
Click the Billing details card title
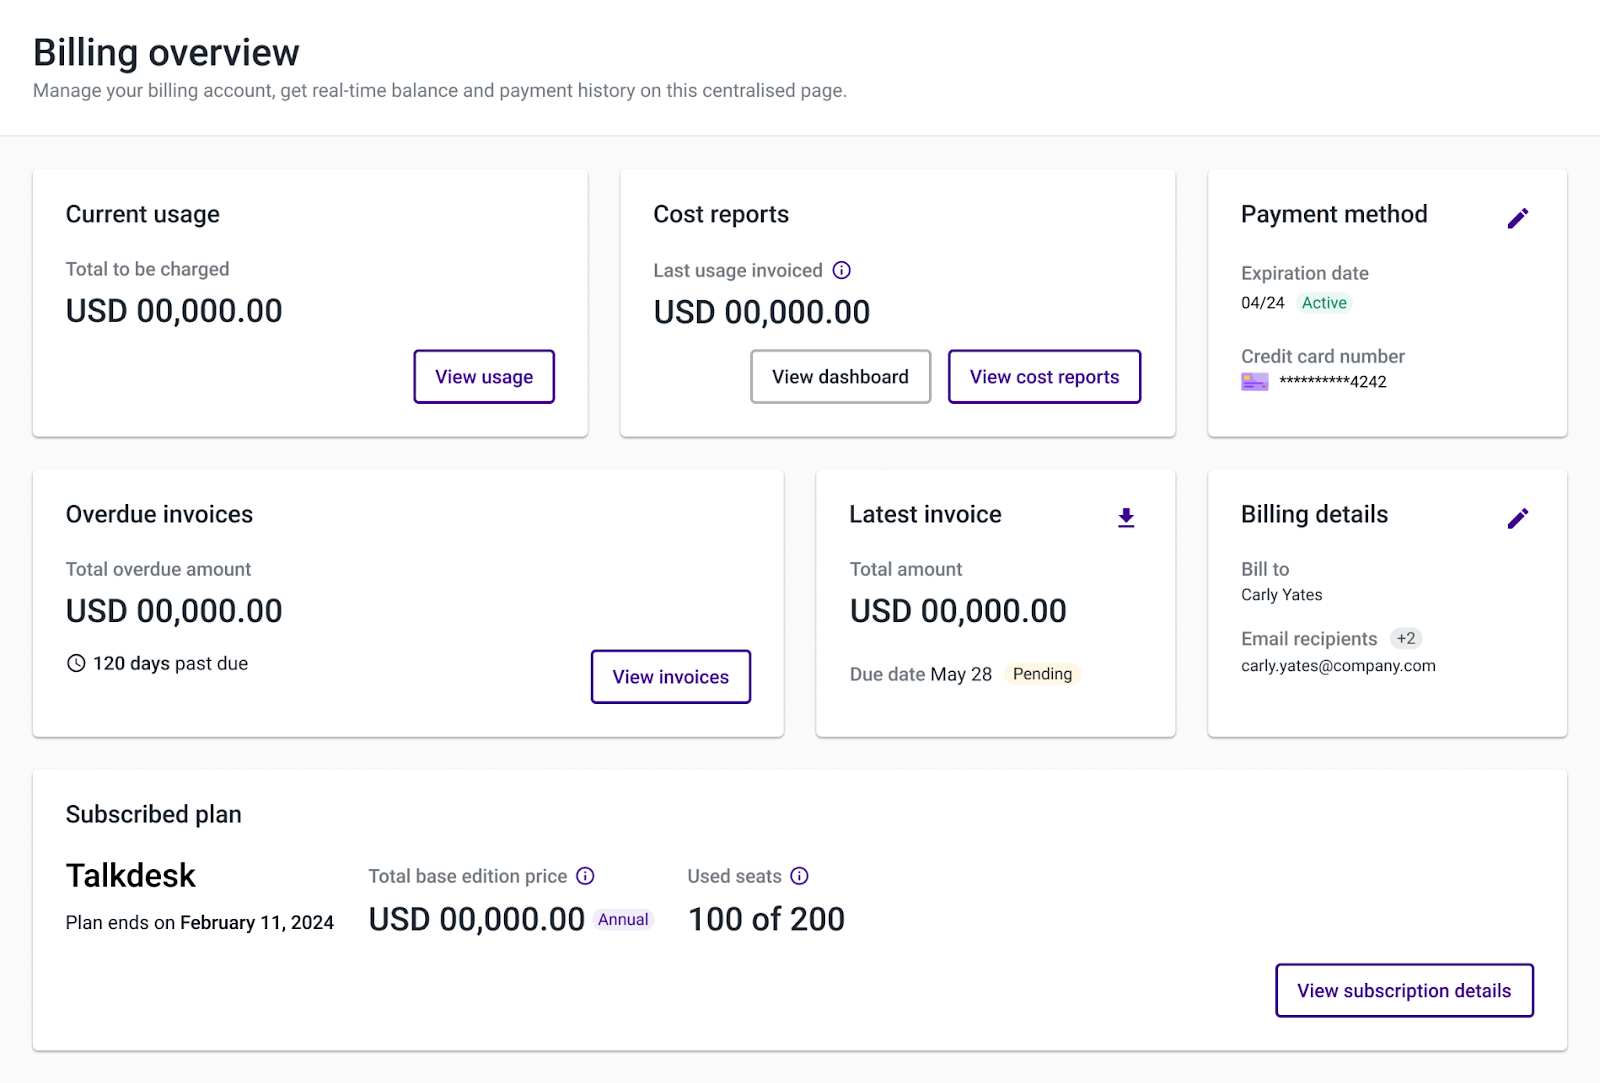point(1315,515)
